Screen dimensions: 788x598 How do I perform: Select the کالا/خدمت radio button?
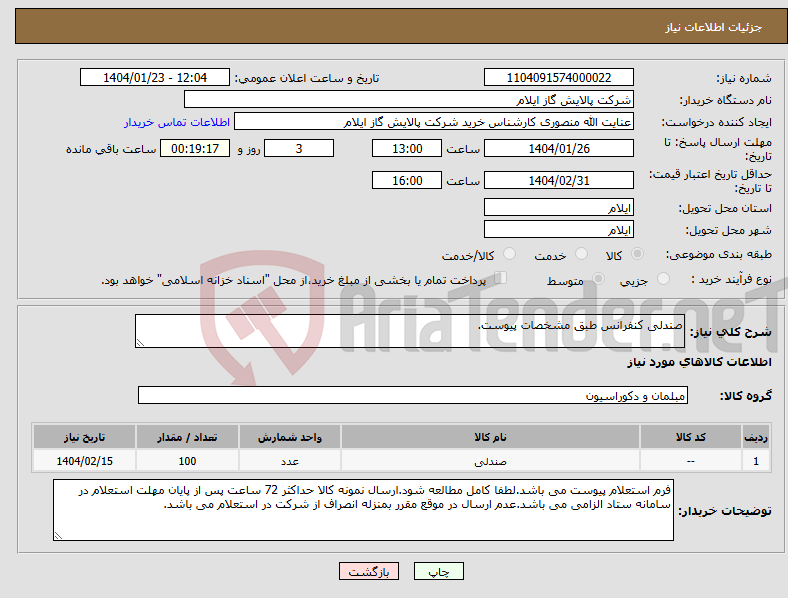coord(509,254)
